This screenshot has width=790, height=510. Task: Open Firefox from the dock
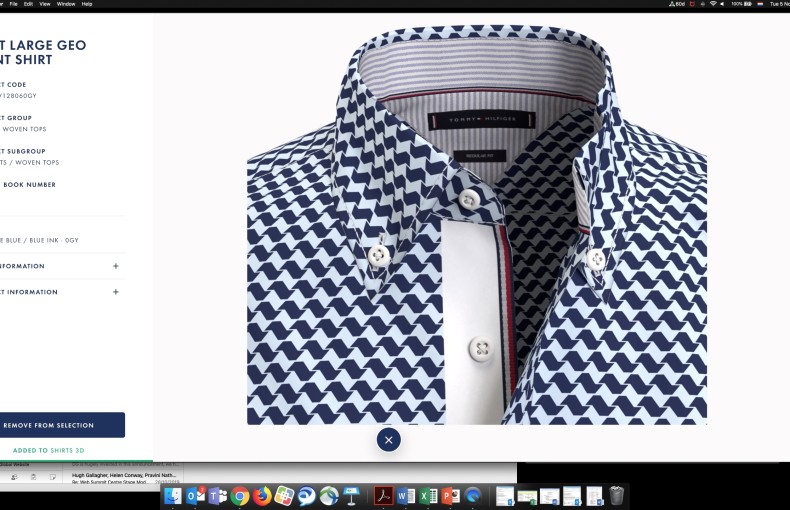click(262, 496)
